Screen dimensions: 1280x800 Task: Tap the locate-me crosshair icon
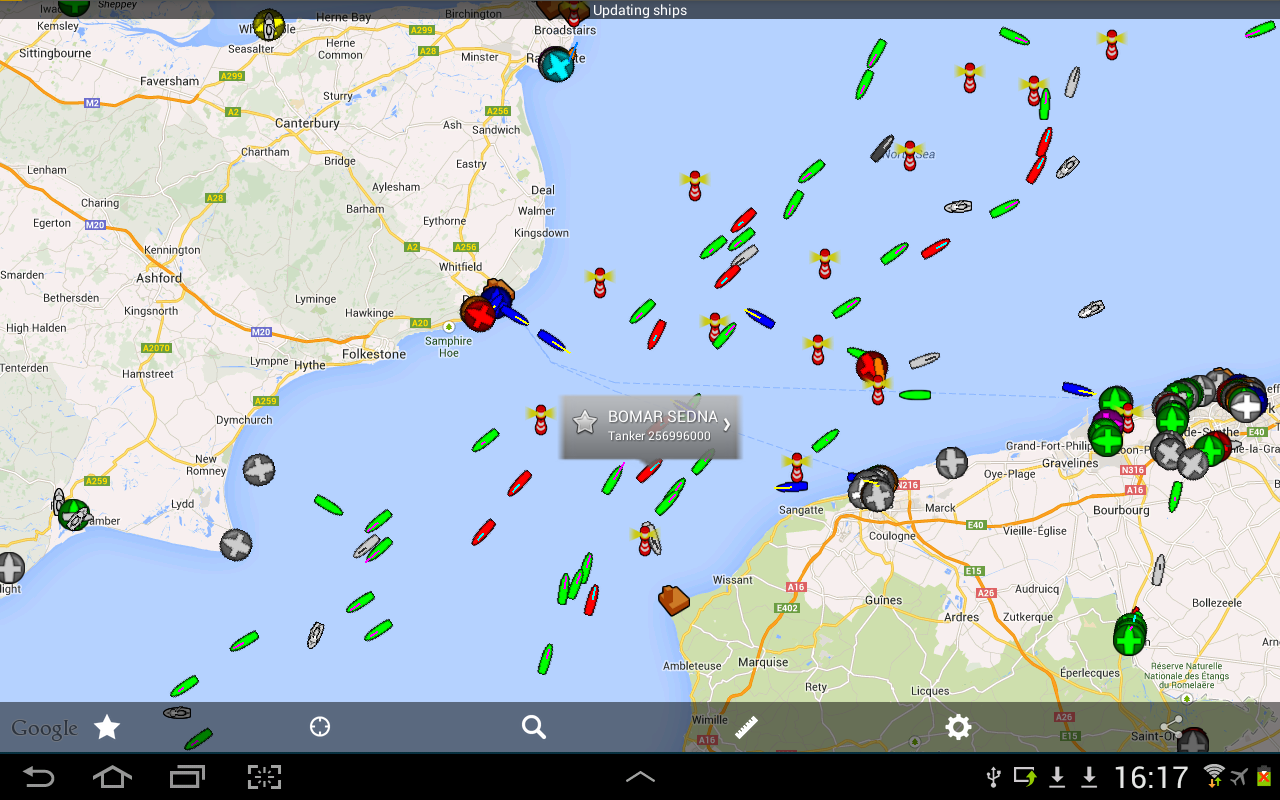click(320, 727)
